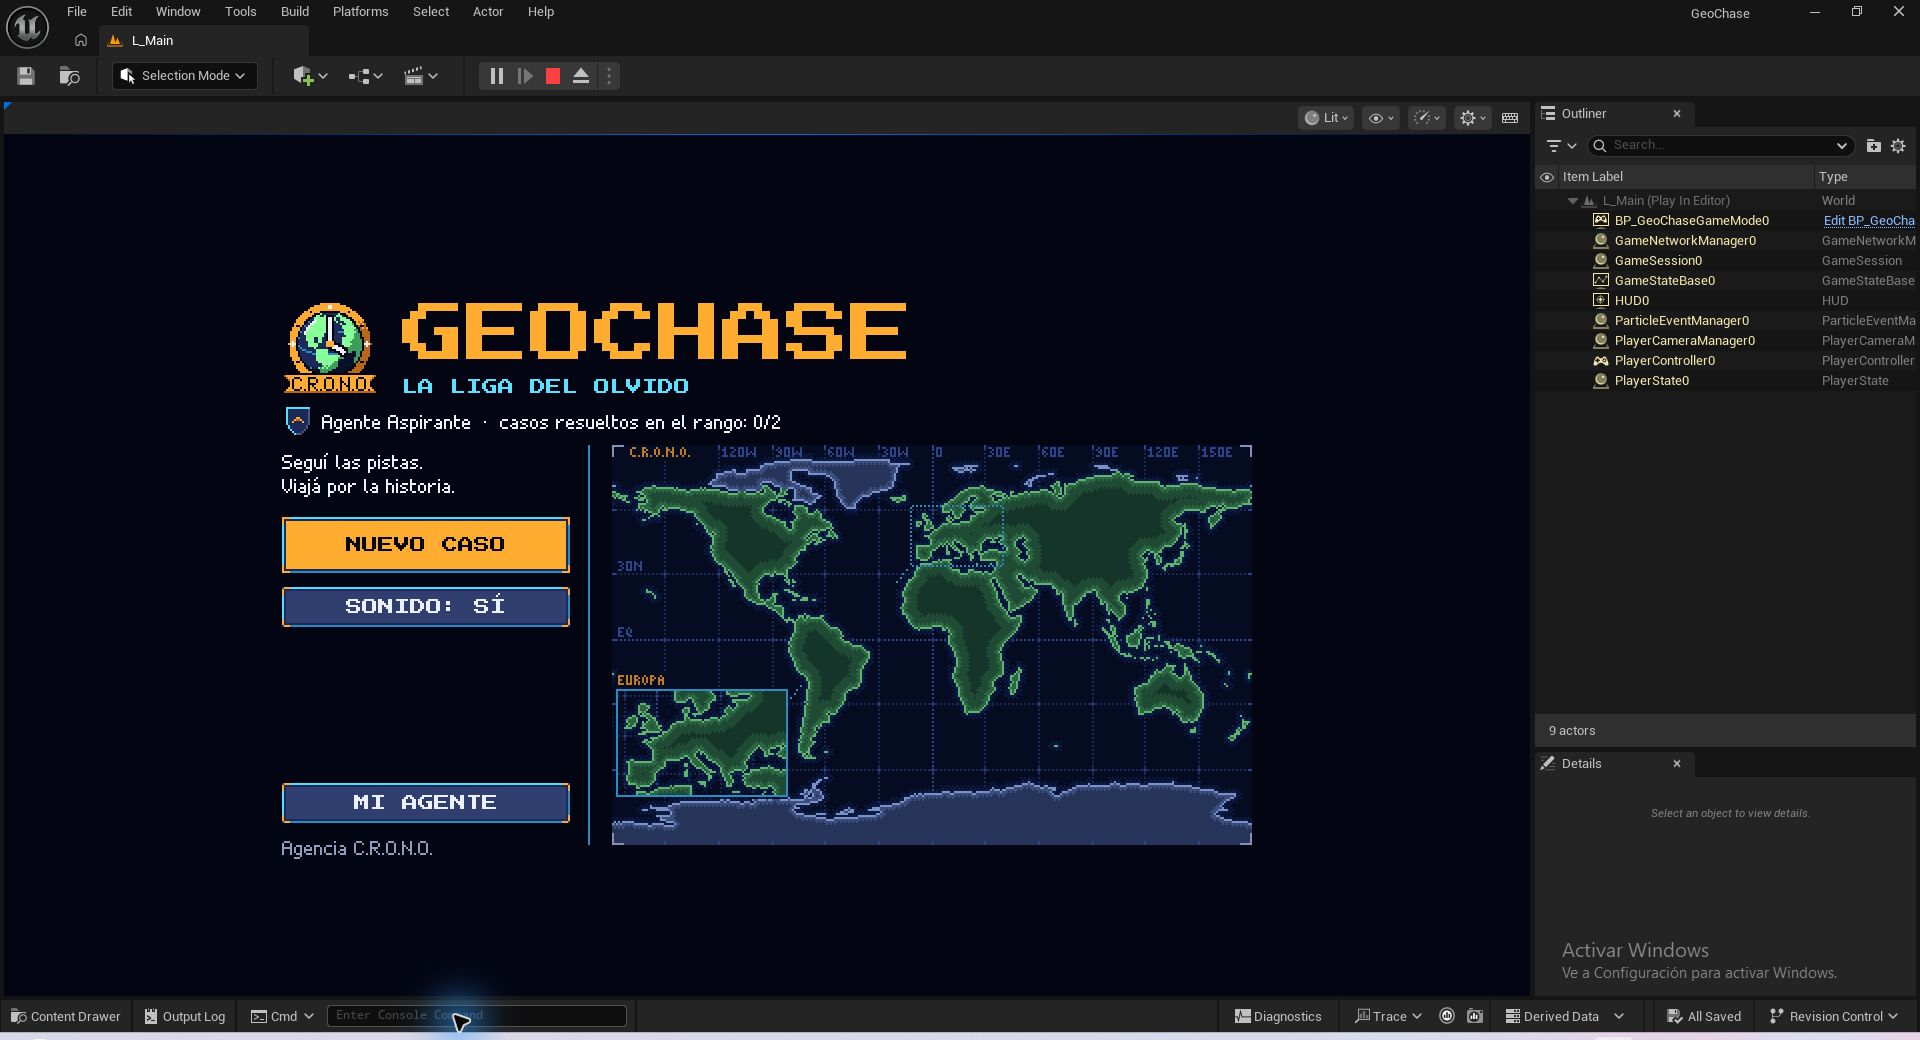Expand the Outliner search options chevron

click(1841, 146)
